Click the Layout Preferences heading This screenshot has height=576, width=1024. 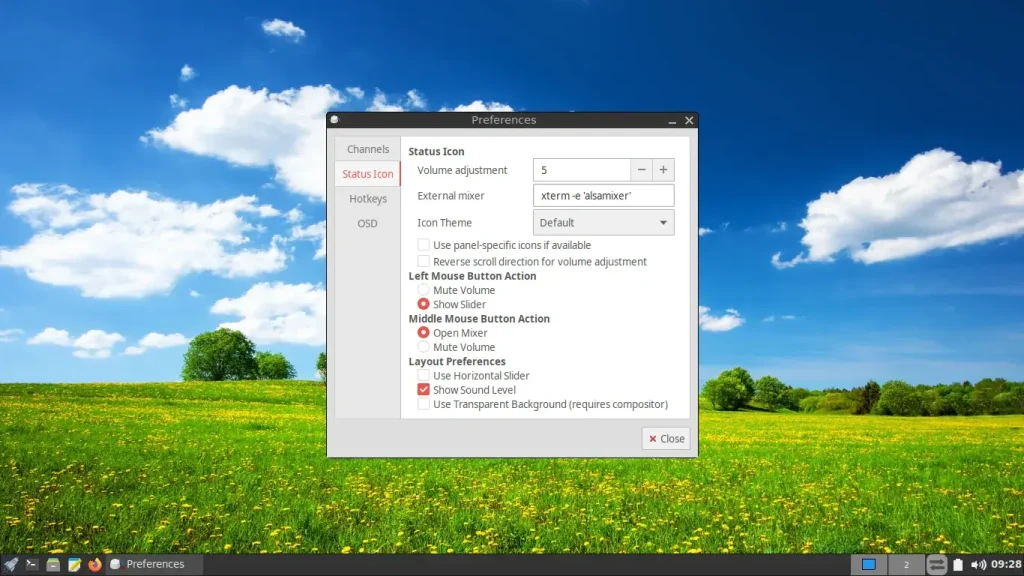pyautogui.click(x=457, y=361)
